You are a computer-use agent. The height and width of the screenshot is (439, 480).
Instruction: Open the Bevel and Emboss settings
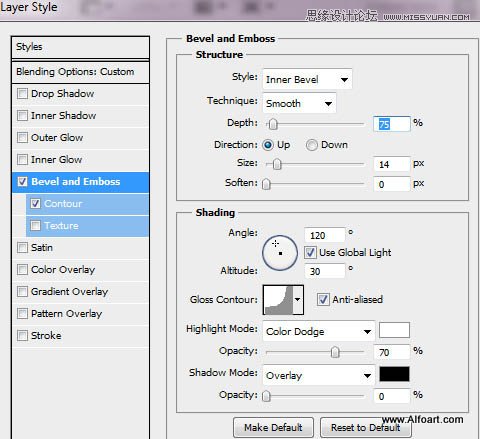76,182
